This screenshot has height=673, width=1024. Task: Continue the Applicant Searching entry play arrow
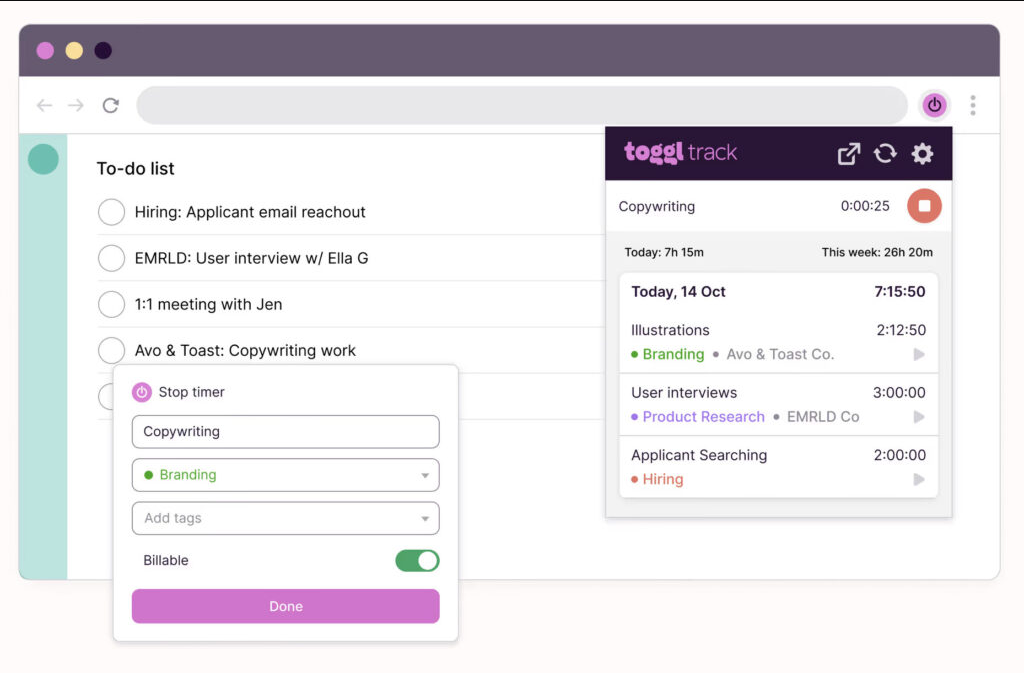pos(919,479)
